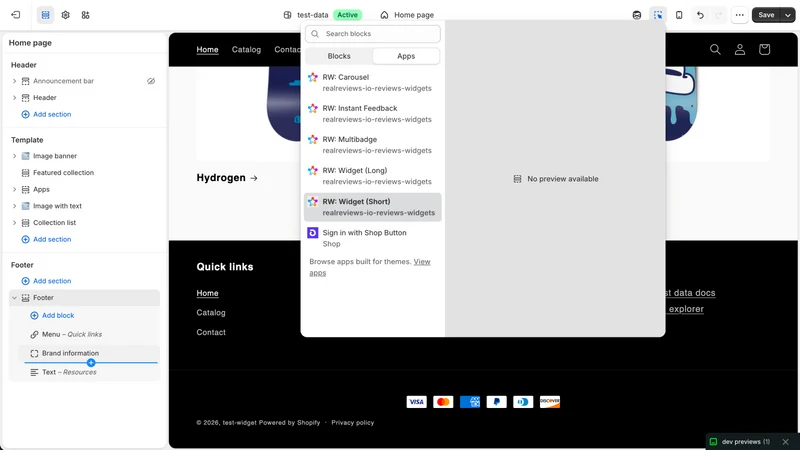This screenshot has width=800, height=450.
Task: Click Home in the storefront navigation
Action: (207, 49)
